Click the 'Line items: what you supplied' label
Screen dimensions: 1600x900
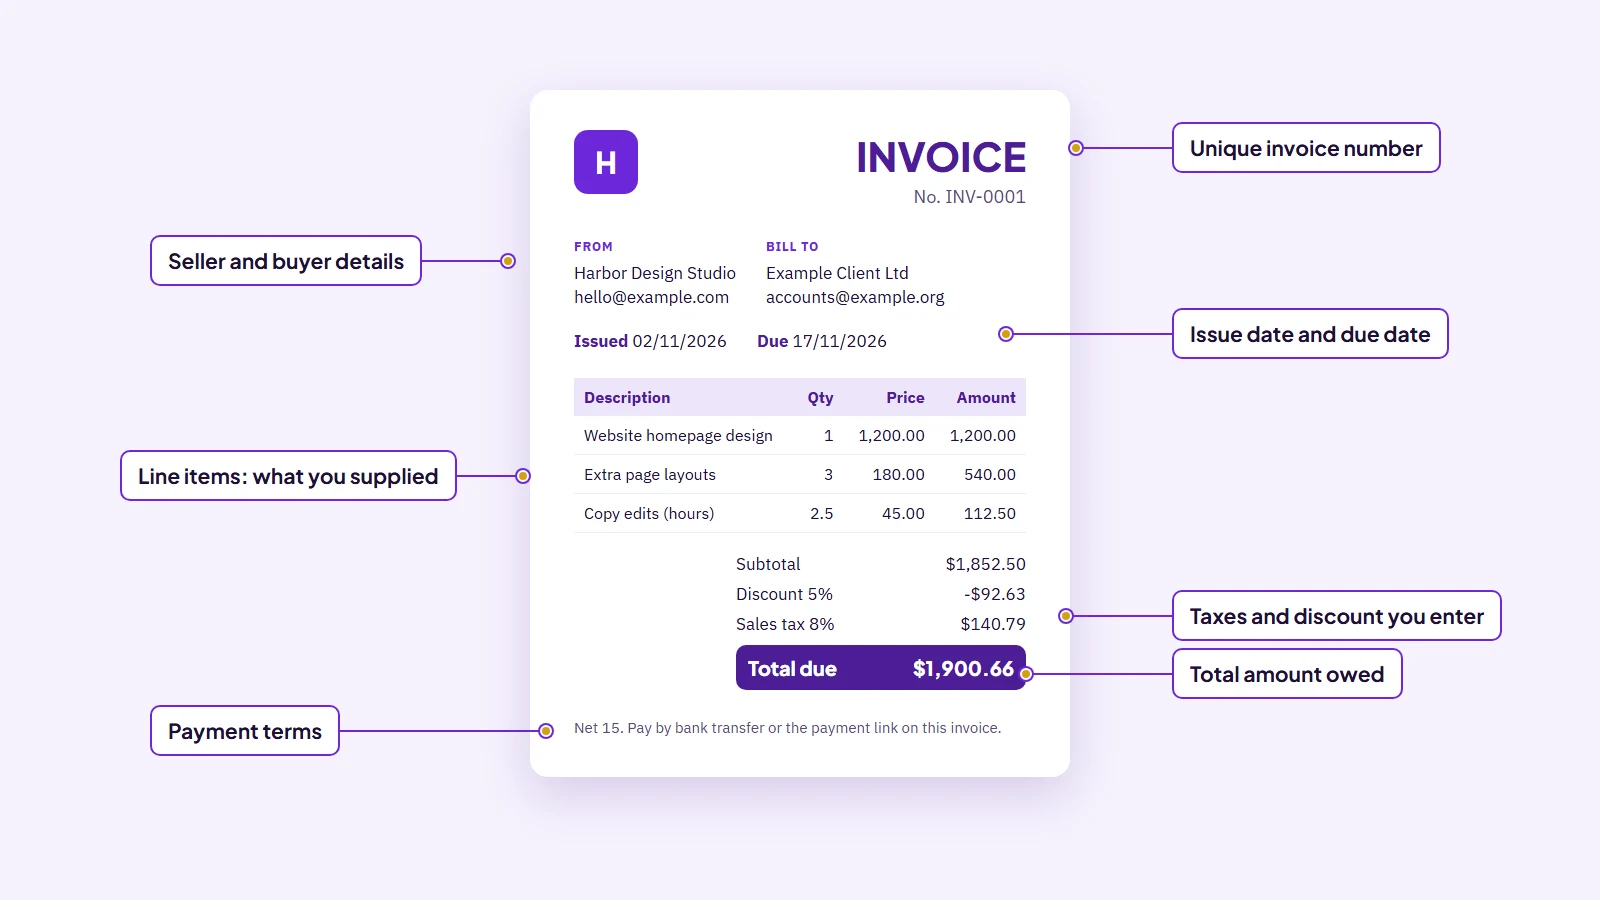point(288,476)
